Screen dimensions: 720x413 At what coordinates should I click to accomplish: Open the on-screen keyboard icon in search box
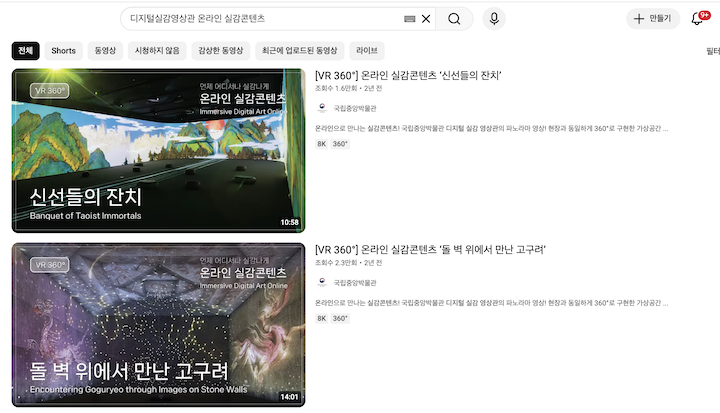tap(410, 19)
